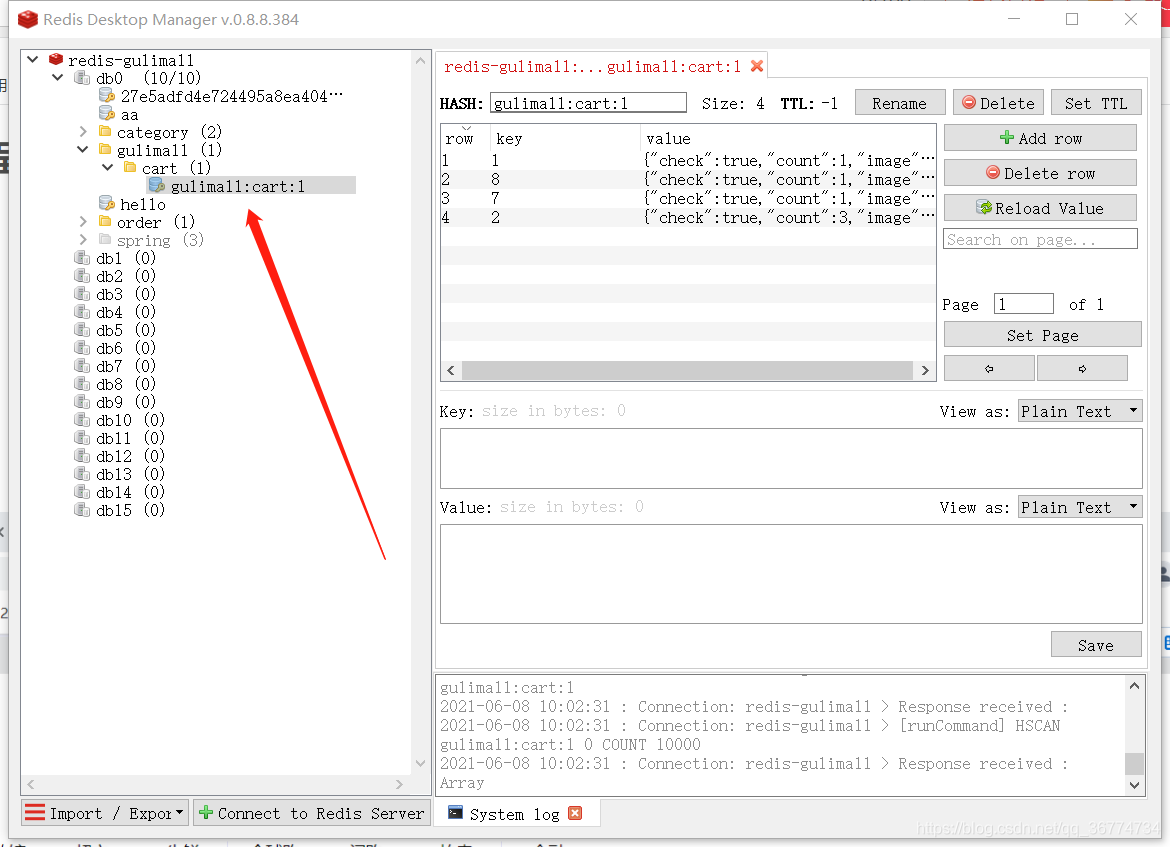This screenshot has height=847, width=1170.
Task: Click the db15 database icon
Action: click(x=82, y=510)
